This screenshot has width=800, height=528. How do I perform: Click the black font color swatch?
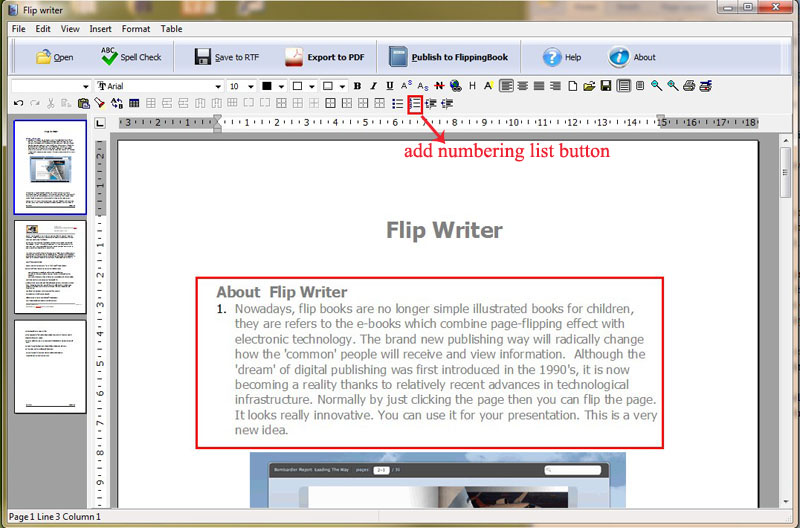click(266, 86)
